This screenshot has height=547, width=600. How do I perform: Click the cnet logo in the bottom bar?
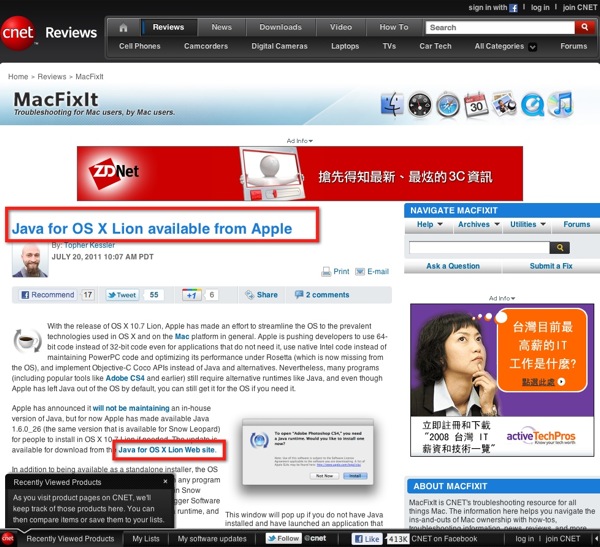click(8, 539)
